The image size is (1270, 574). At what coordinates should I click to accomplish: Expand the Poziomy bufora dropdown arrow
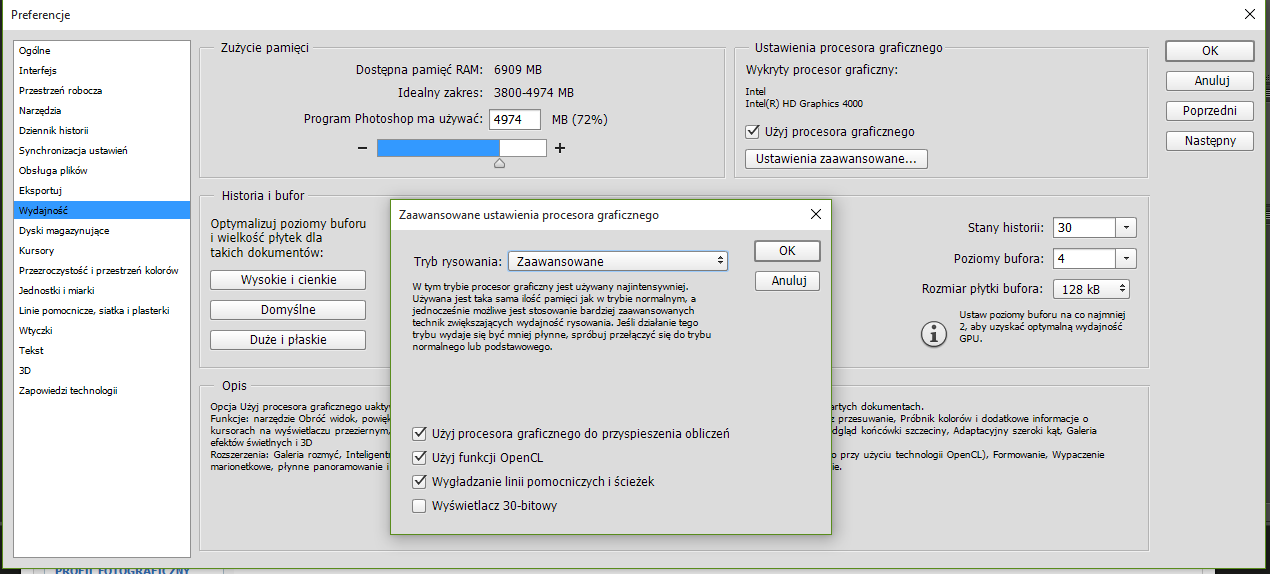pos(1127,259)
